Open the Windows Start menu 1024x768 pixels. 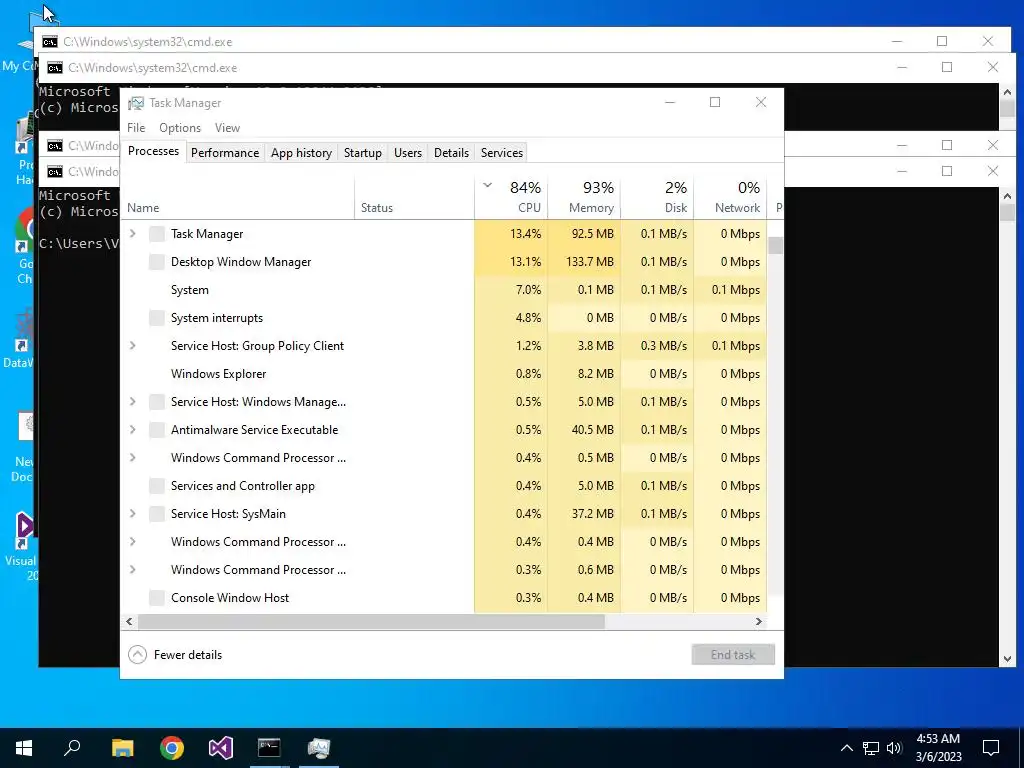pos(24,748)
